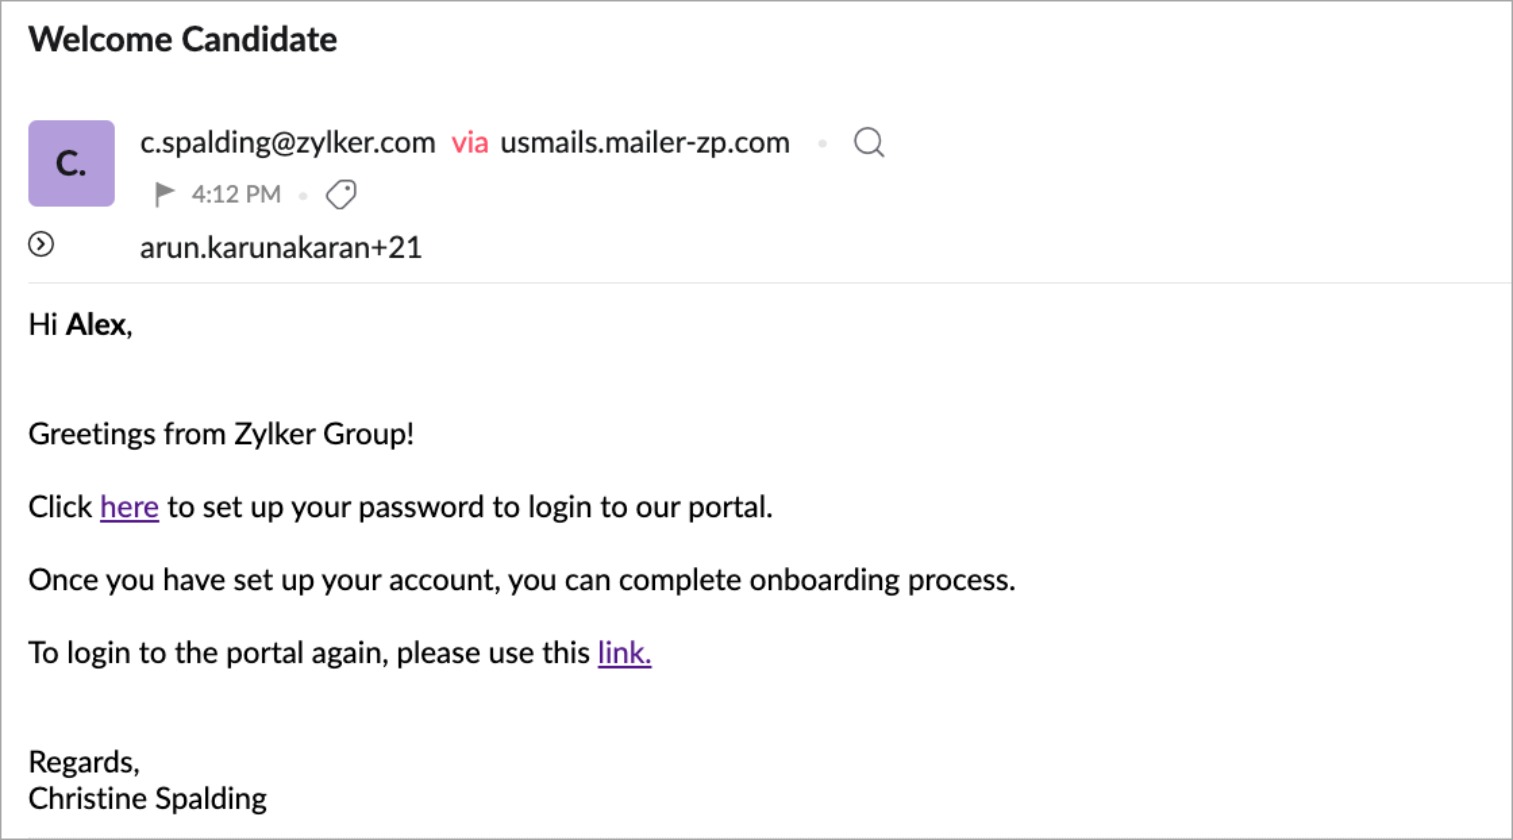The height and width of the screenshot is (840, 1513).
Task: Click 'Greetings from Zylker Group!' line
Action: pyautogui.click(x=221, y=434)
